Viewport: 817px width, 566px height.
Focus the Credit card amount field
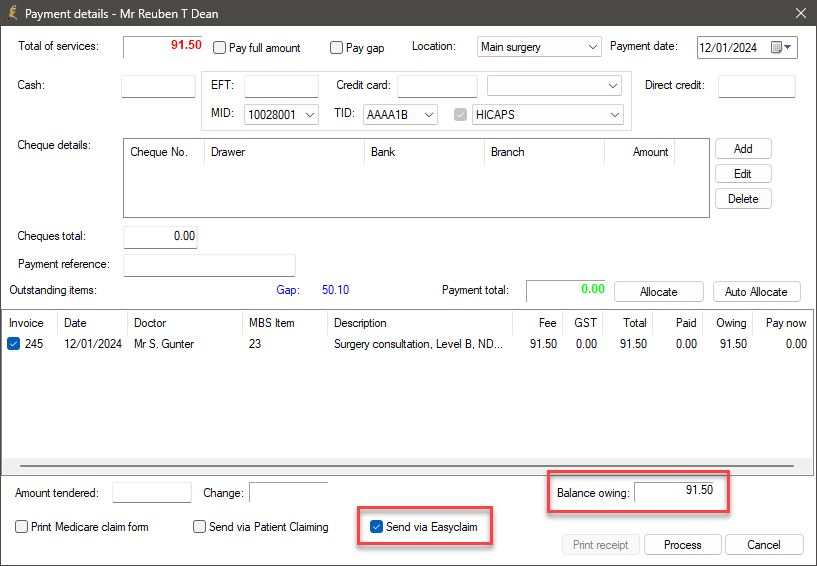(x=437, y=87)
